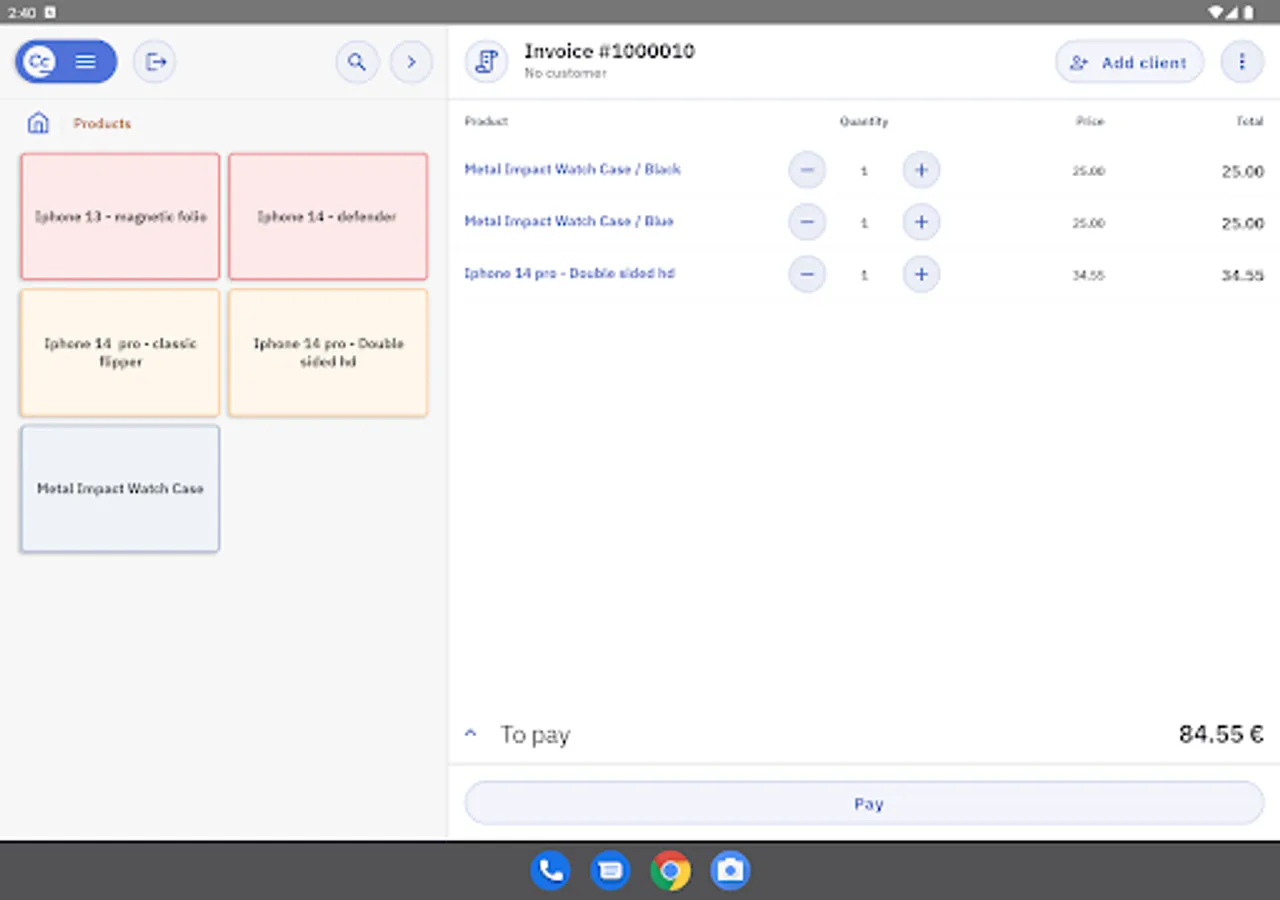Viewport: 1280px width, 900px height.
Task: Decrease quantity of Watch Case / Blue
Action: 807,222
